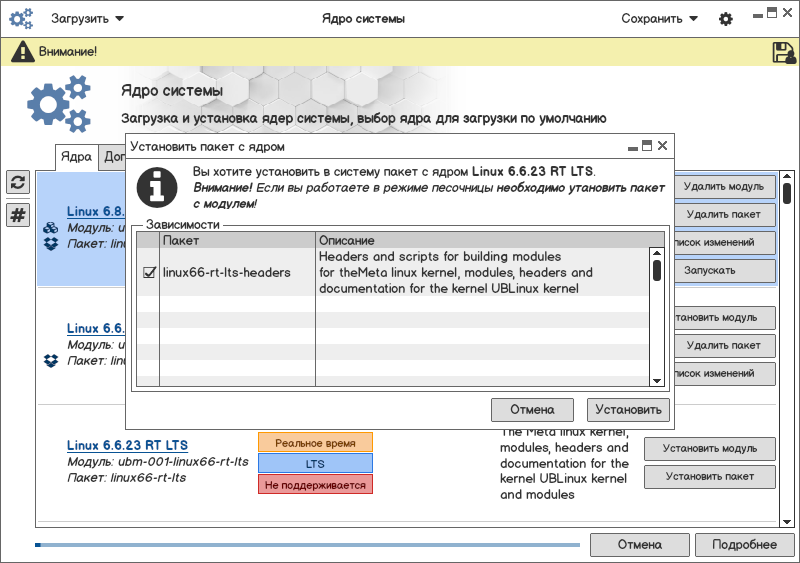
Task: Click down arrow of dependencies list scrollbar
Action: tap(657, 380)
